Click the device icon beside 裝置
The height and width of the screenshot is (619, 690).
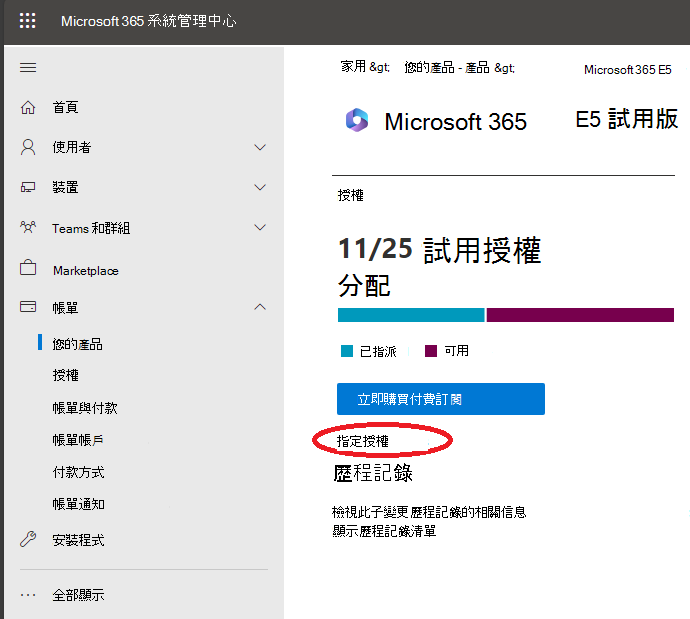point(28,187)
